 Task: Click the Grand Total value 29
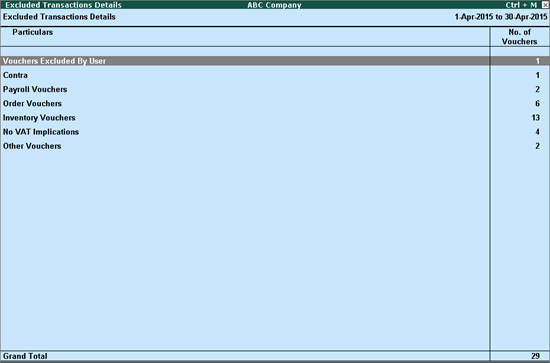535,356
